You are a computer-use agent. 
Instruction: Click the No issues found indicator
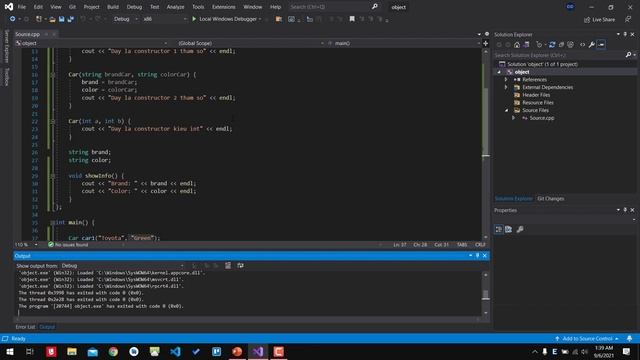click(68, 245)
